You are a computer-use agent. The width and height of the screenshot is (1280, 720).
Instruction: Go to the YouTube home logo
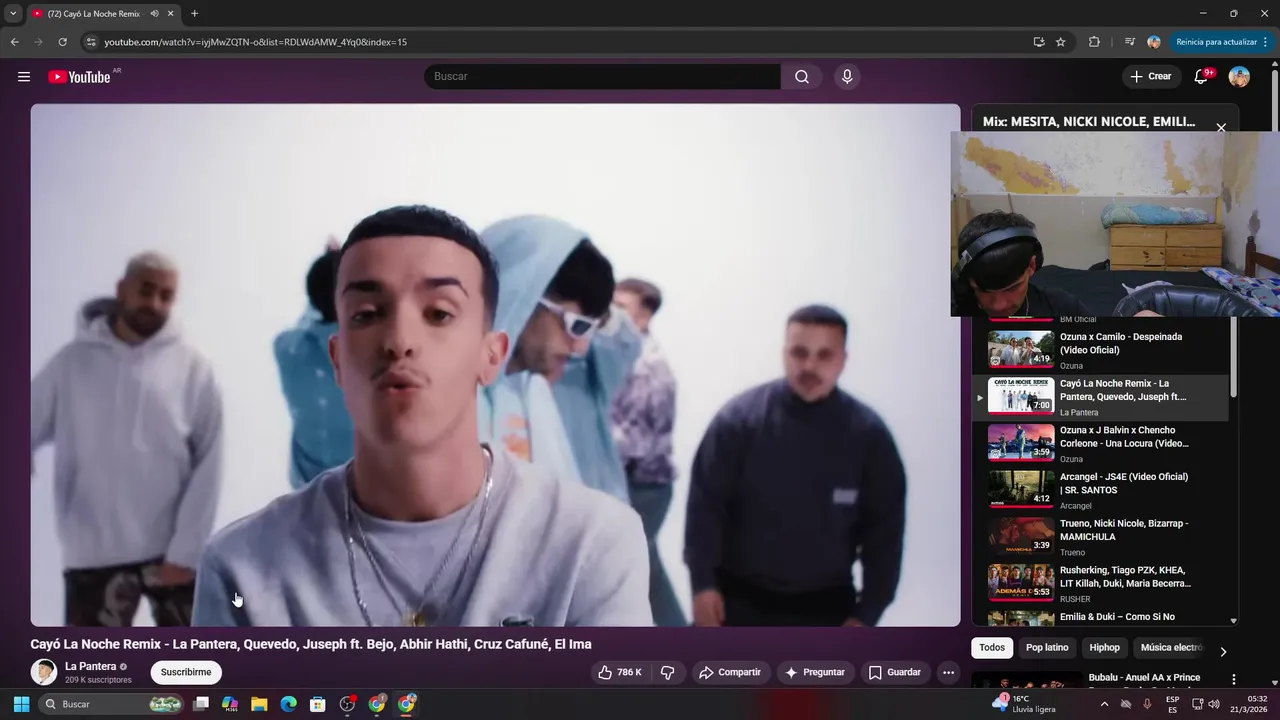pyautogui.click(x=79, y=77)
